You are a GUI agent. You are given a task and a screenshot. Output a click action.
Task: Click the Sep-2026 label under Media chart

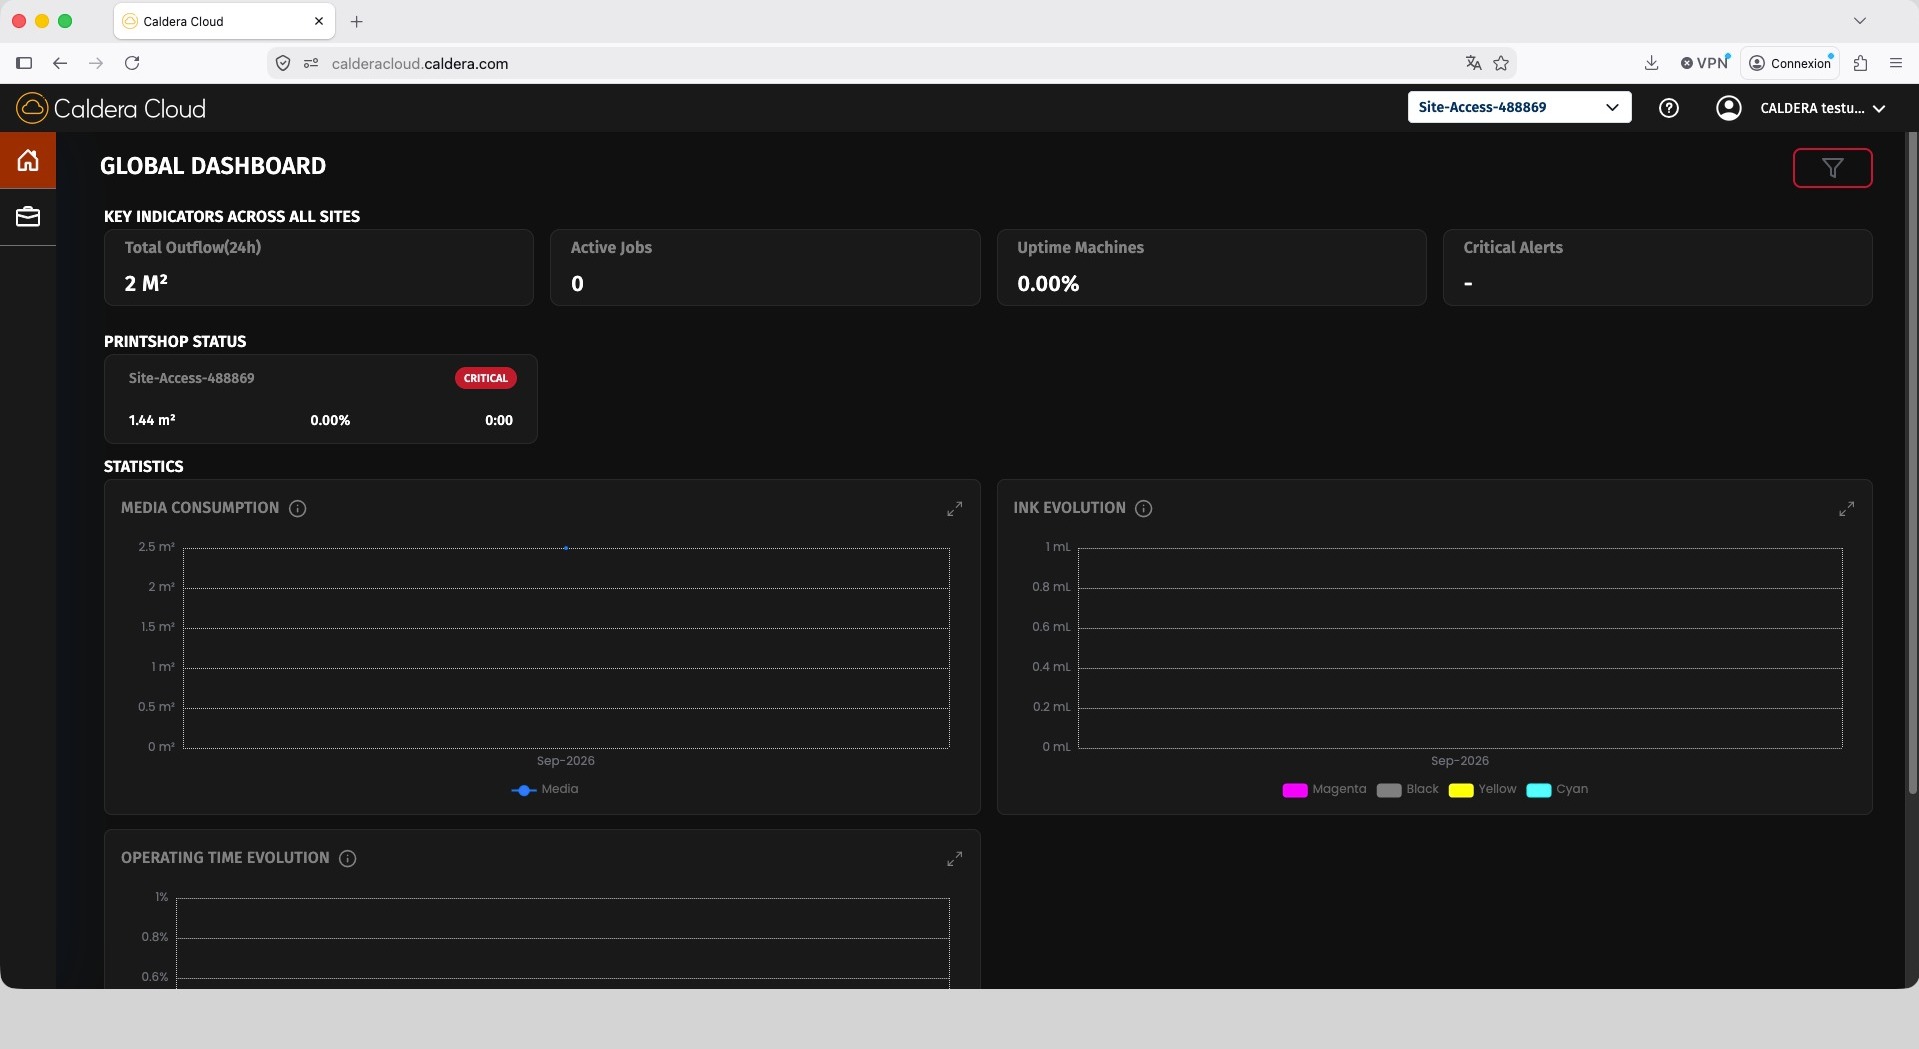coord(566,761)
